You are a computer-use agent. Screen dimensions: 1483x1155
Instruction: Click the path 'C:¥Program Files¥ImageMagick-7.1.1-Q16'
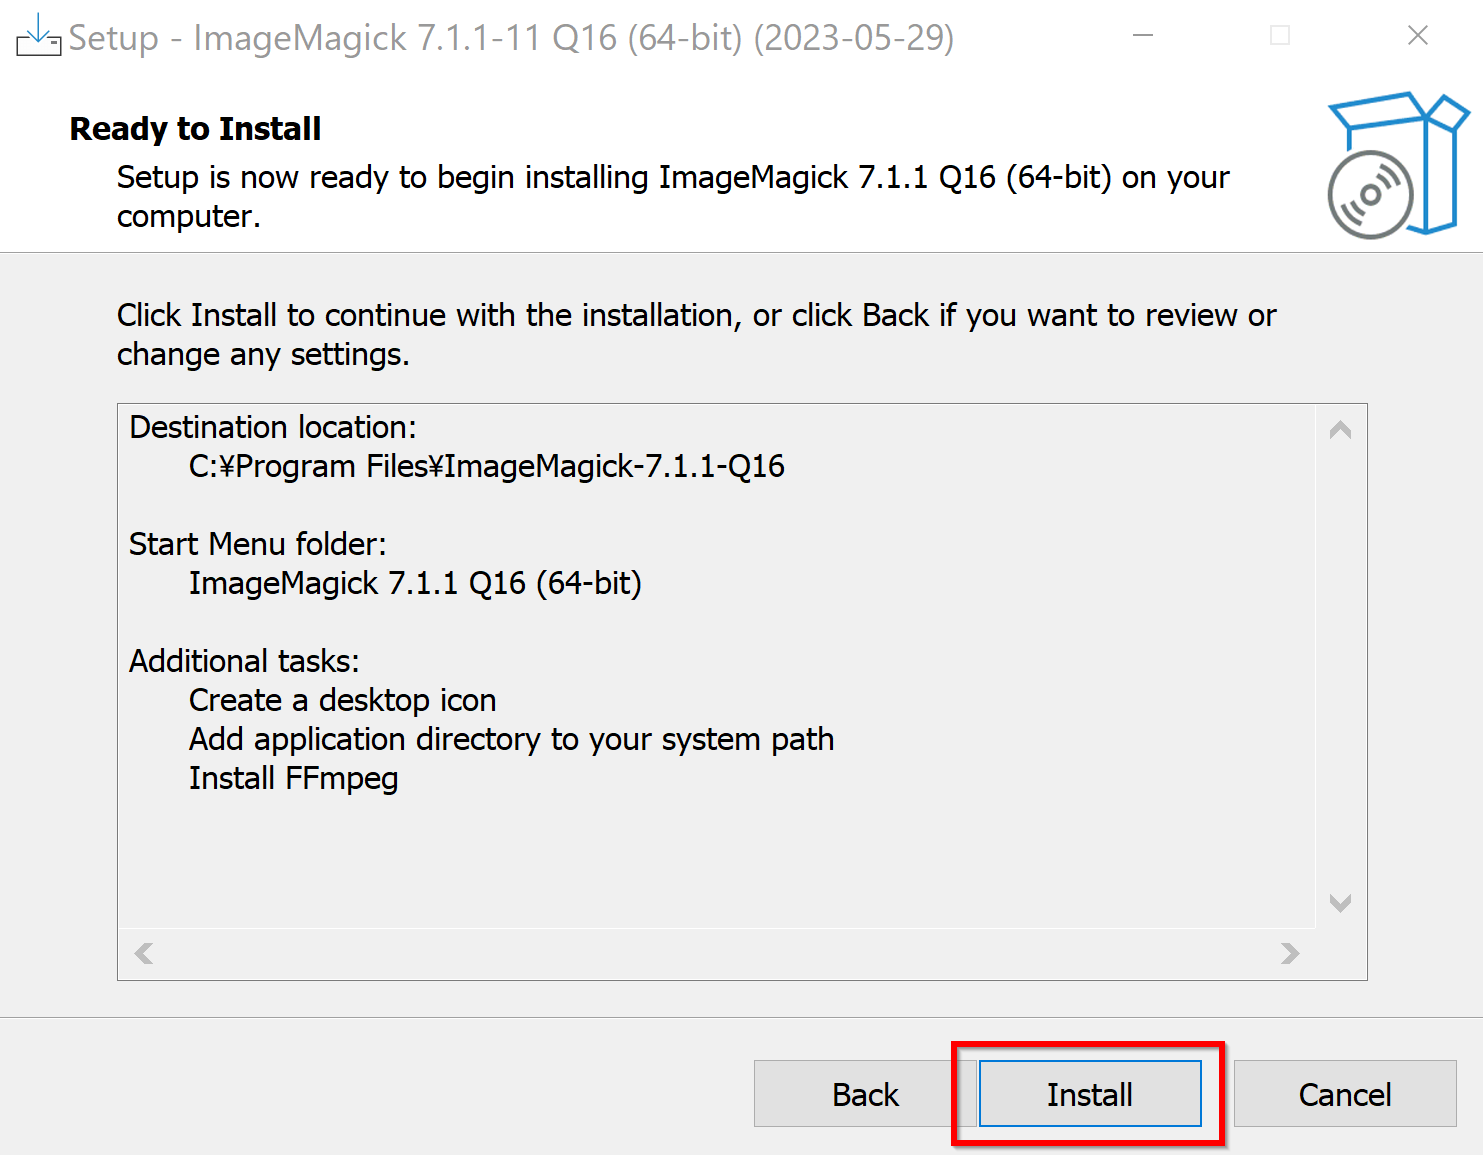coord(487,466)
